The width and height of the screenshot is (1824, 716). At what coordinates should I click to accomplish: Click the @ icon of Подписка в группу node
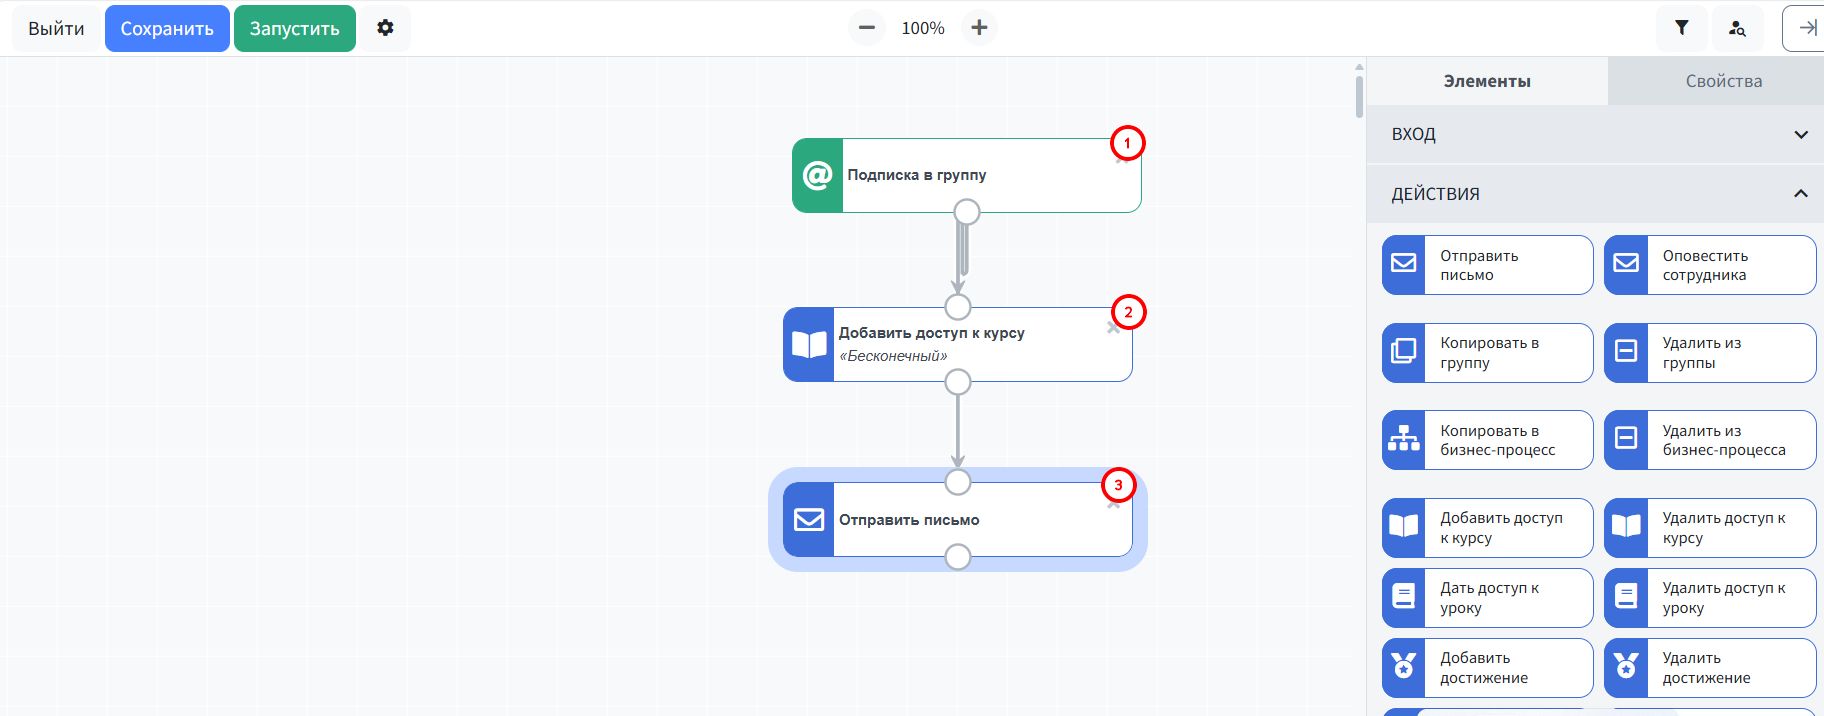point(818,175)
